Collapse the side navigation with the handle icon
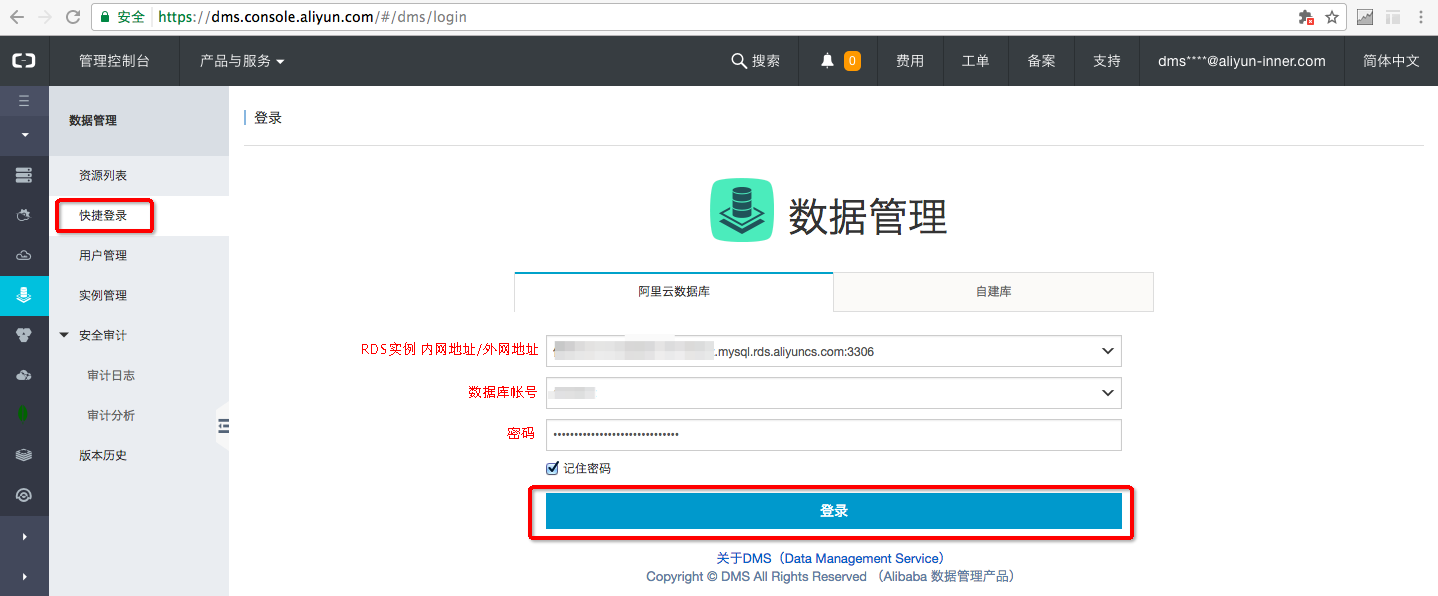 [223, 426]
